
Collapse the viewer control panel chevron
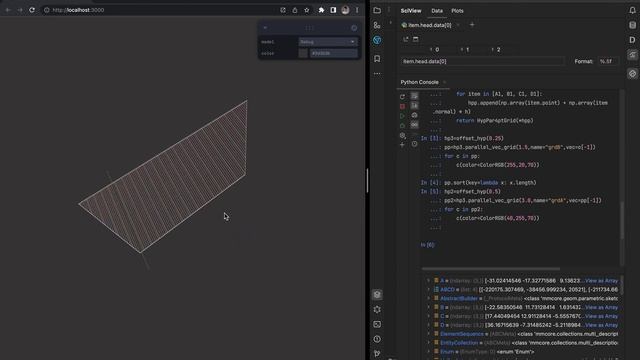click(265, 28)
